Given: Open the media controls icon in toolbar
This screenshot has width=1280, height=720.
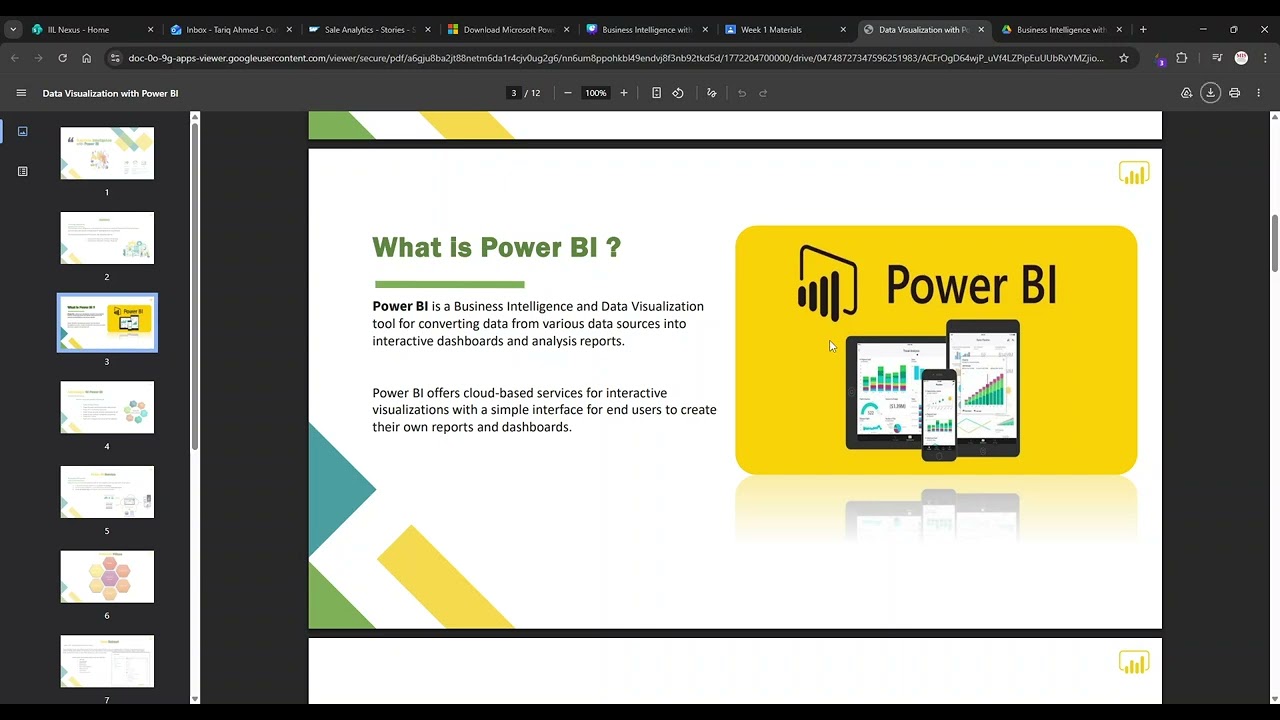Looking at the screenshot, I should pyautogui.click(x=1217, y=58).
